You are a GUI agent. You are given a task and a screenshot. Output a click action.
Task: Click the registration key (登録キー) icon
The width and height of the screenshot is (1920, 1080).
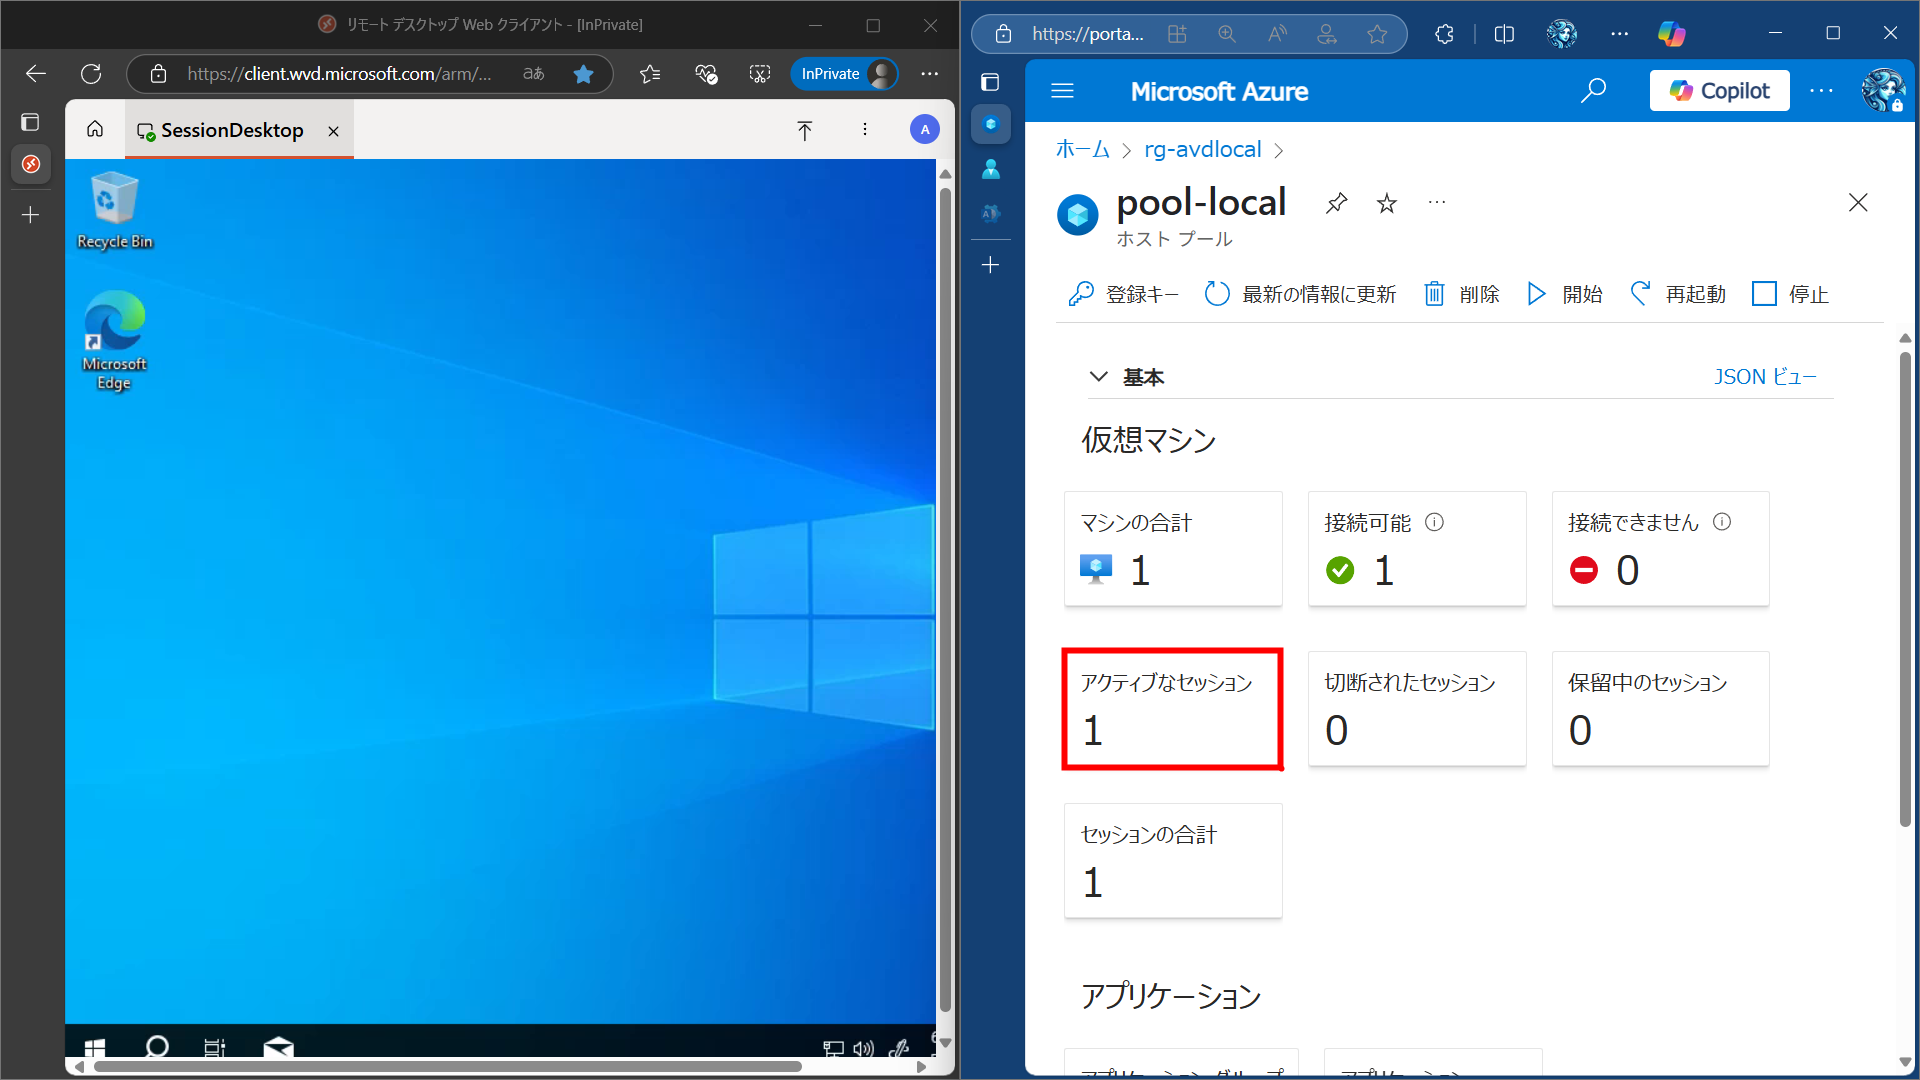(1080, 294)
